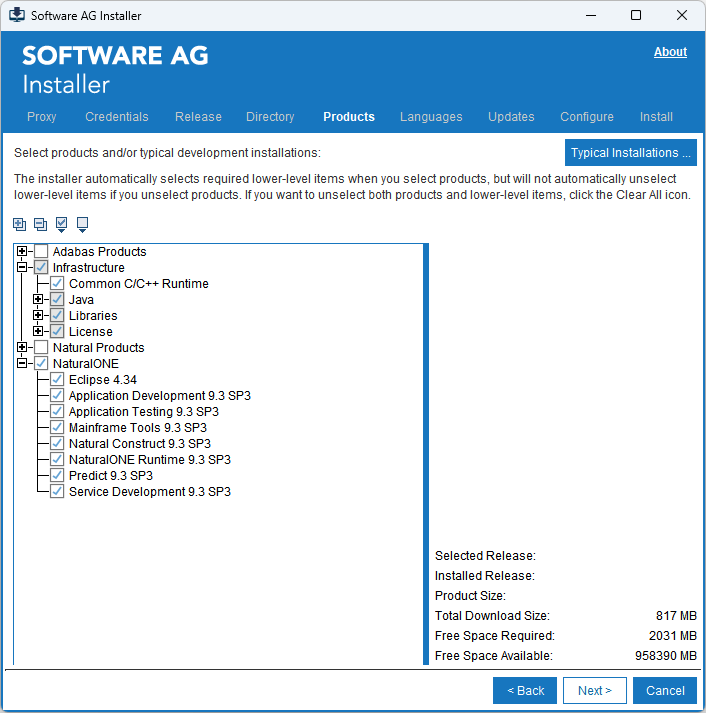Click the Collapse All tree icon

point(40,224)
